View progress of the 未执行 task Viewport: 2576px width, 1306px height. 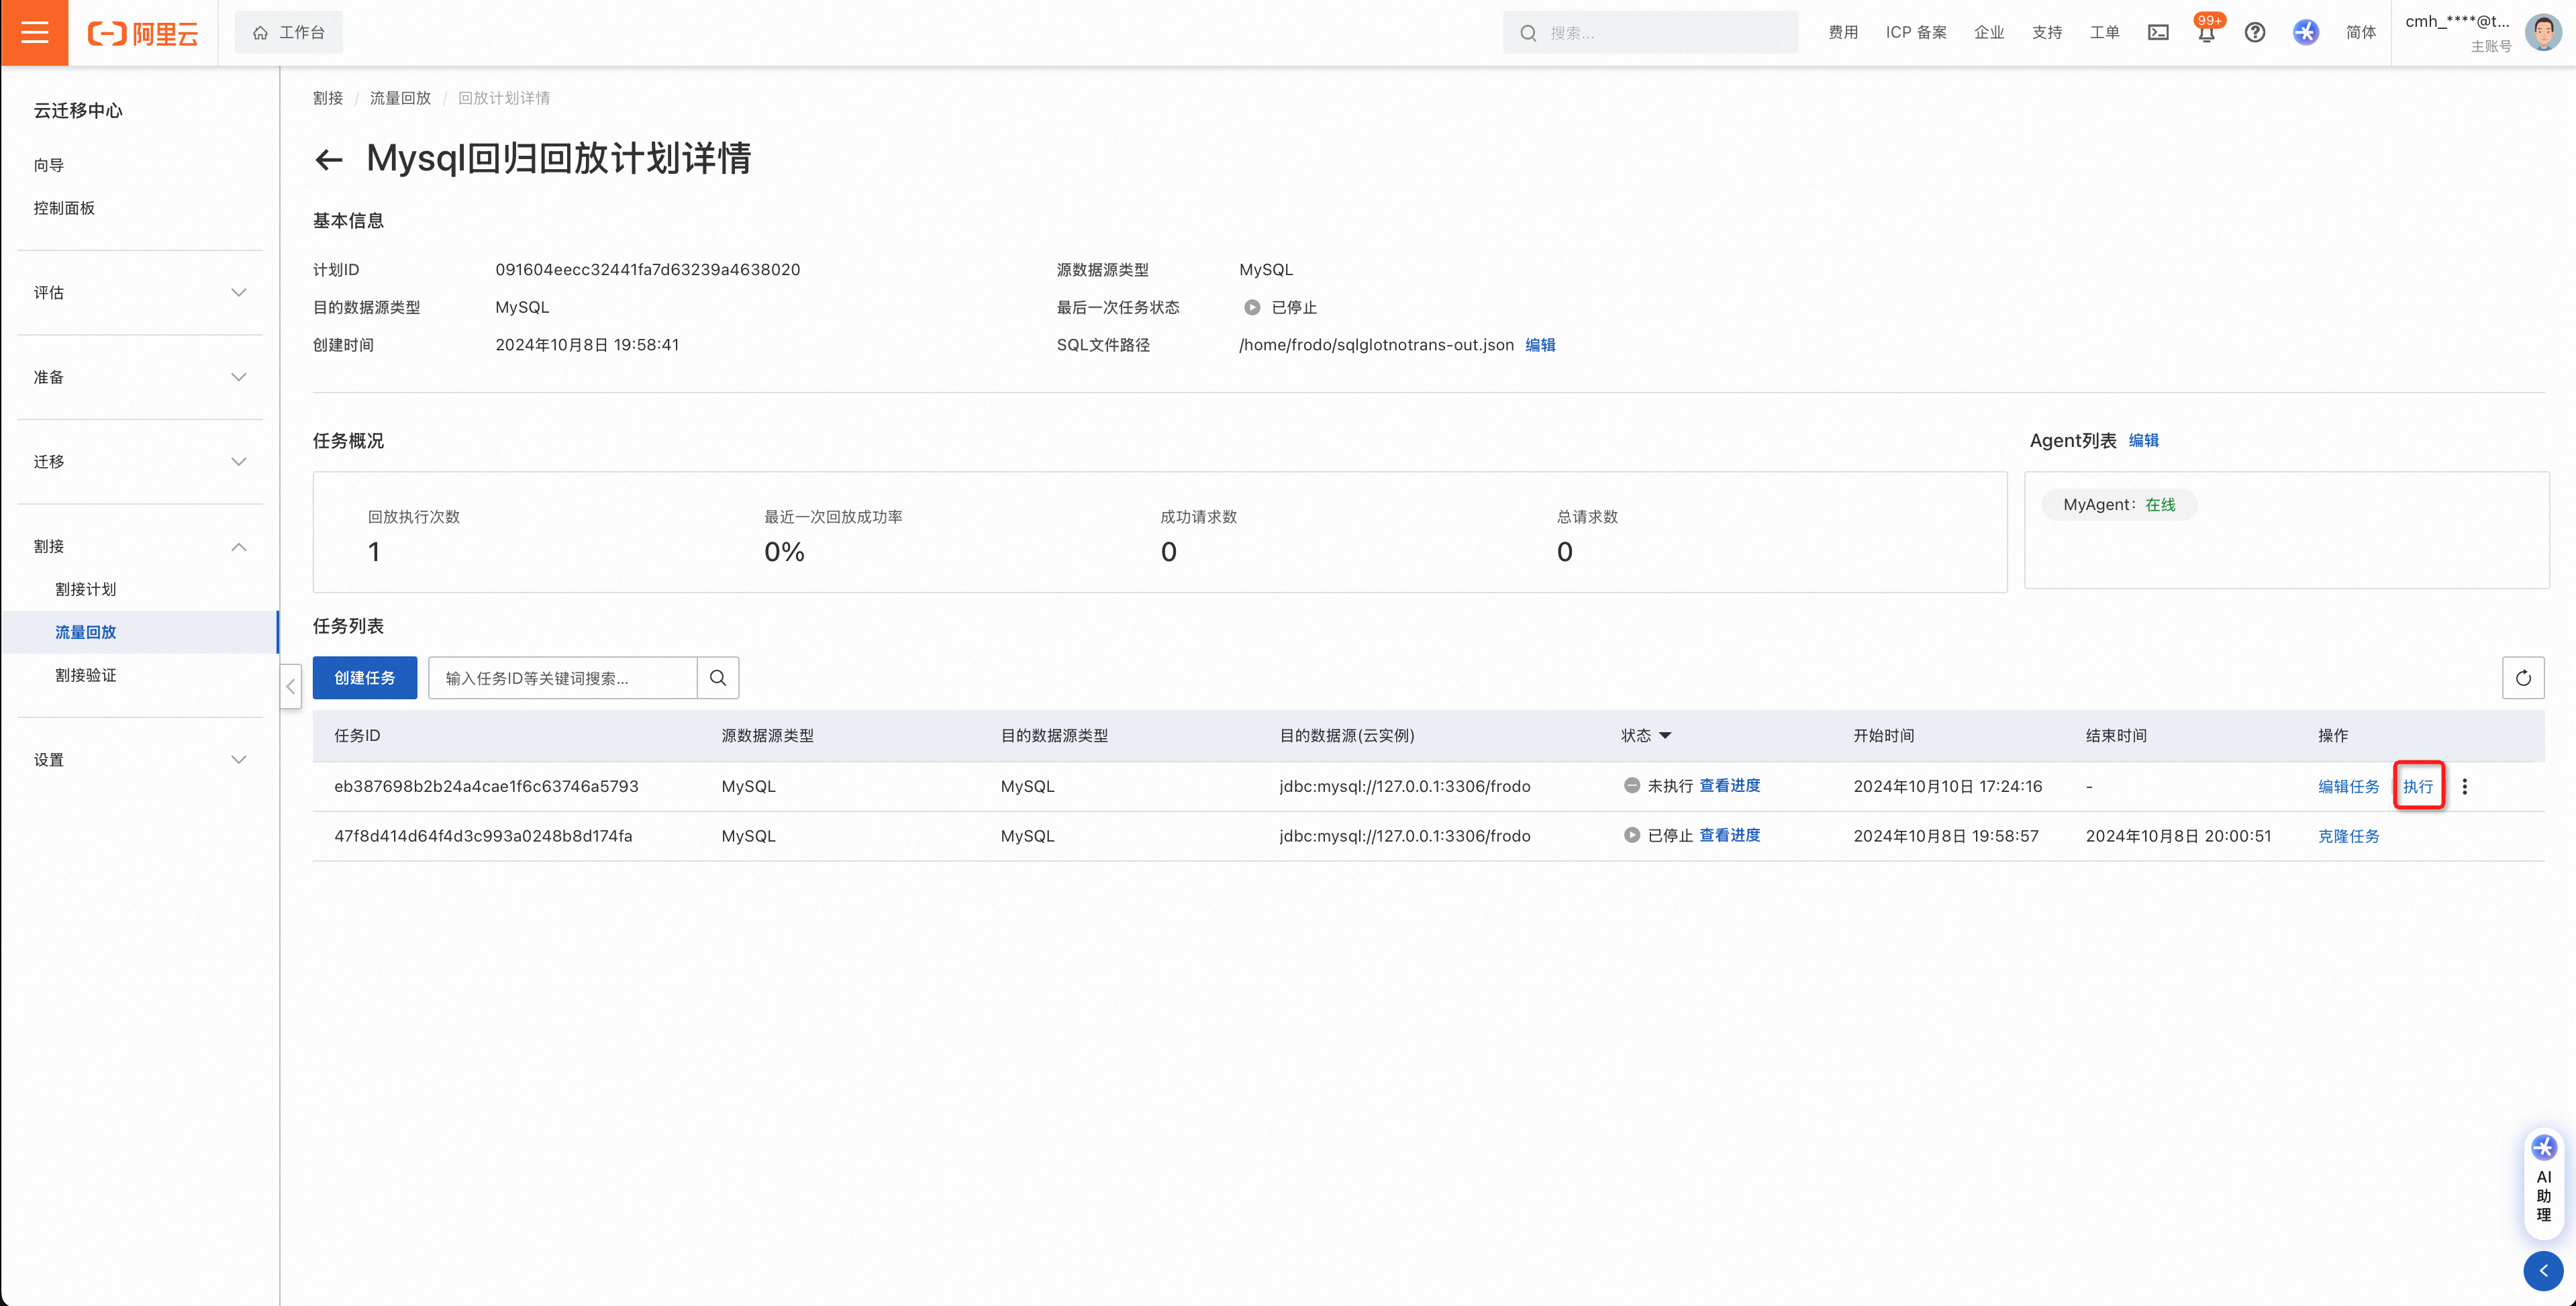[1730, 786]
